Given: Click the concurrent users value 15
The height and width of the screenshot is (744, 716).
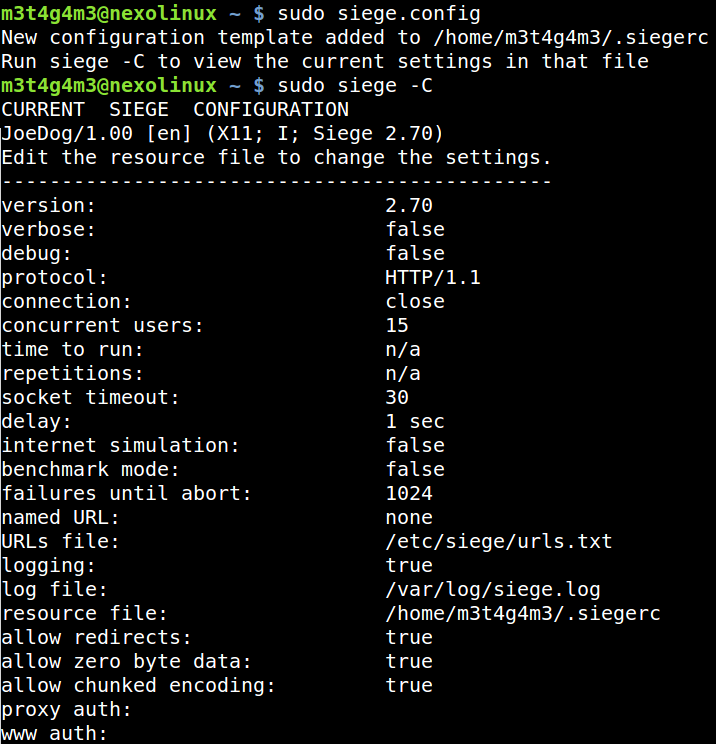Looking at the screenshot, I should [x=397, y=325].
